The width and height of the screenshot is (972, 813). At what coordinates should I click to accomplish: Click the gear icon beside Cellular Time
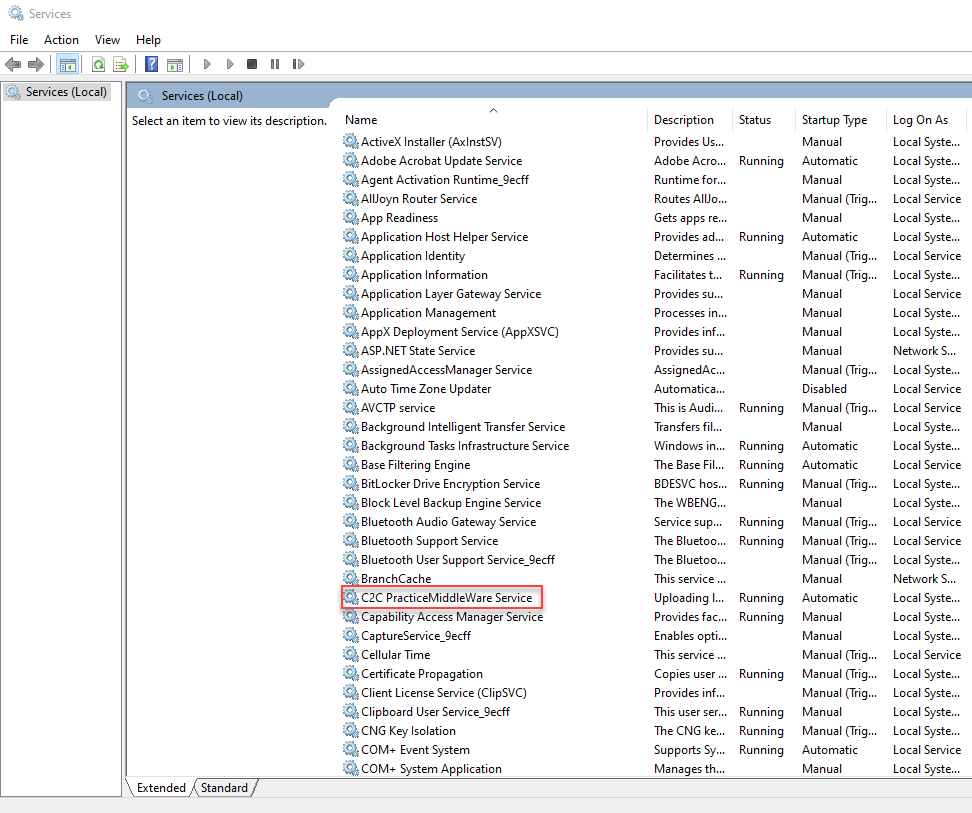[351, 654]
